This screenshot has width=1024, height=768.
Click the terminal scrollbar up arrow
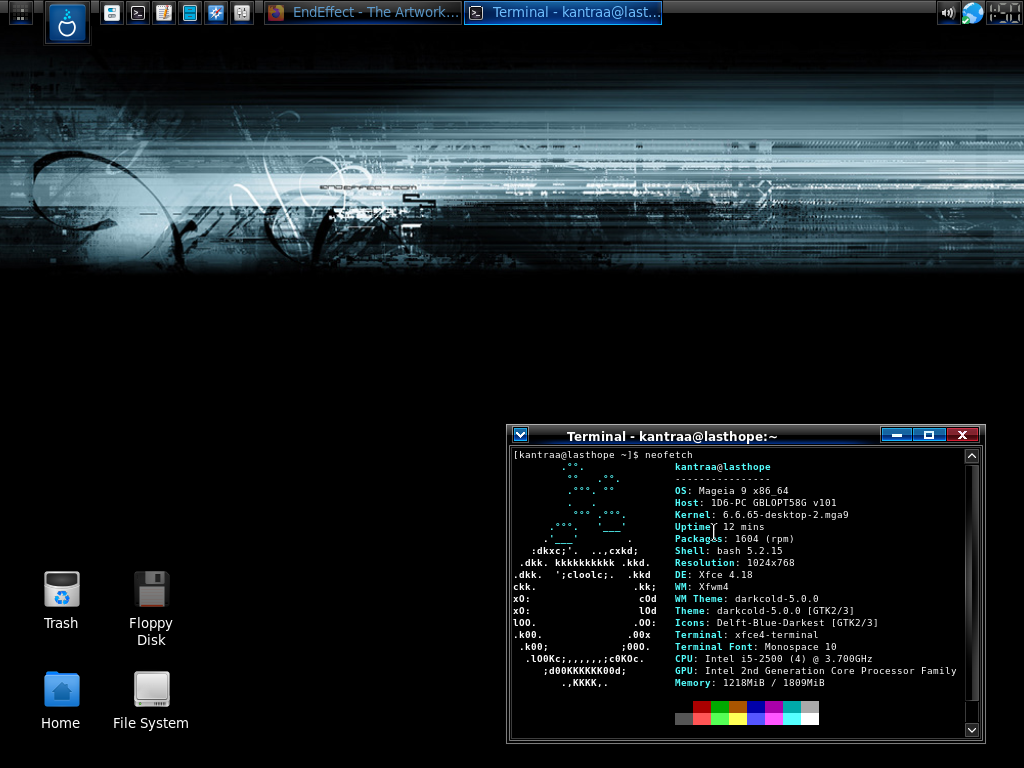[972, 456]
